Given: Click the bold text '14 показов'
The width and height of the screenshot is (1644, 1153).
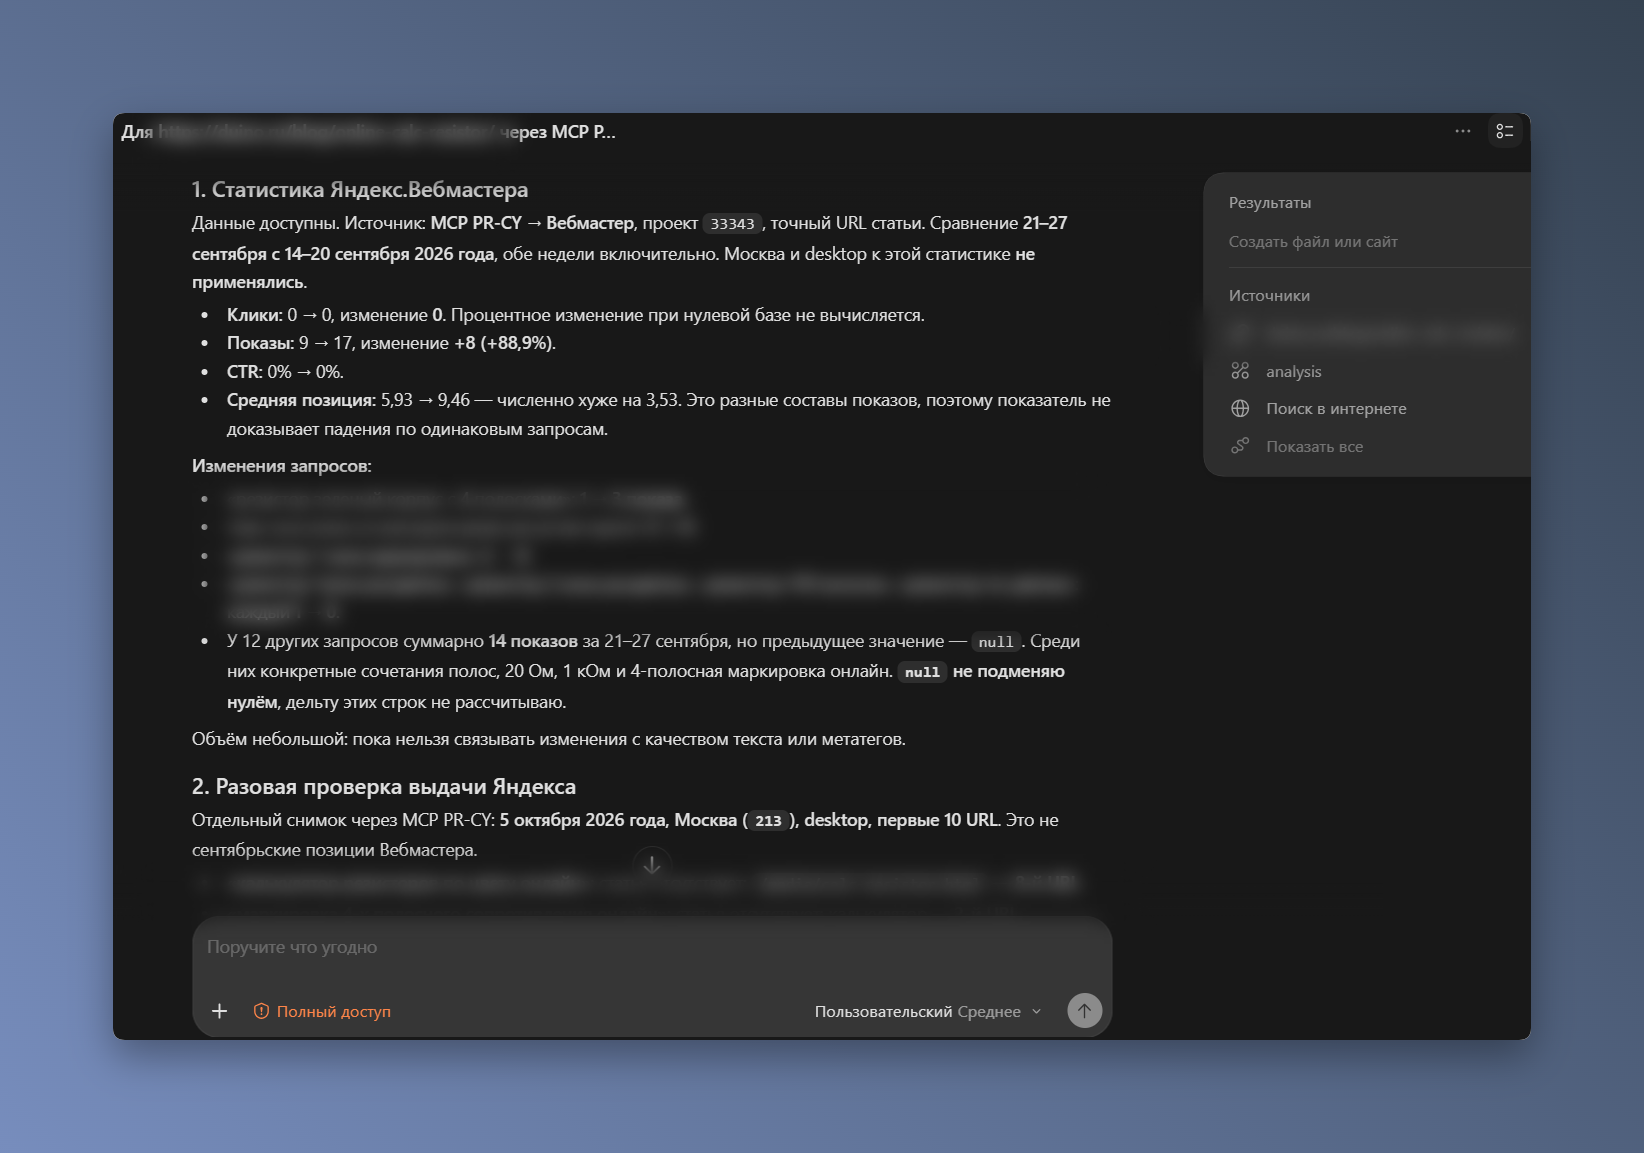Looking at the screenshot, I should (533, 641).
